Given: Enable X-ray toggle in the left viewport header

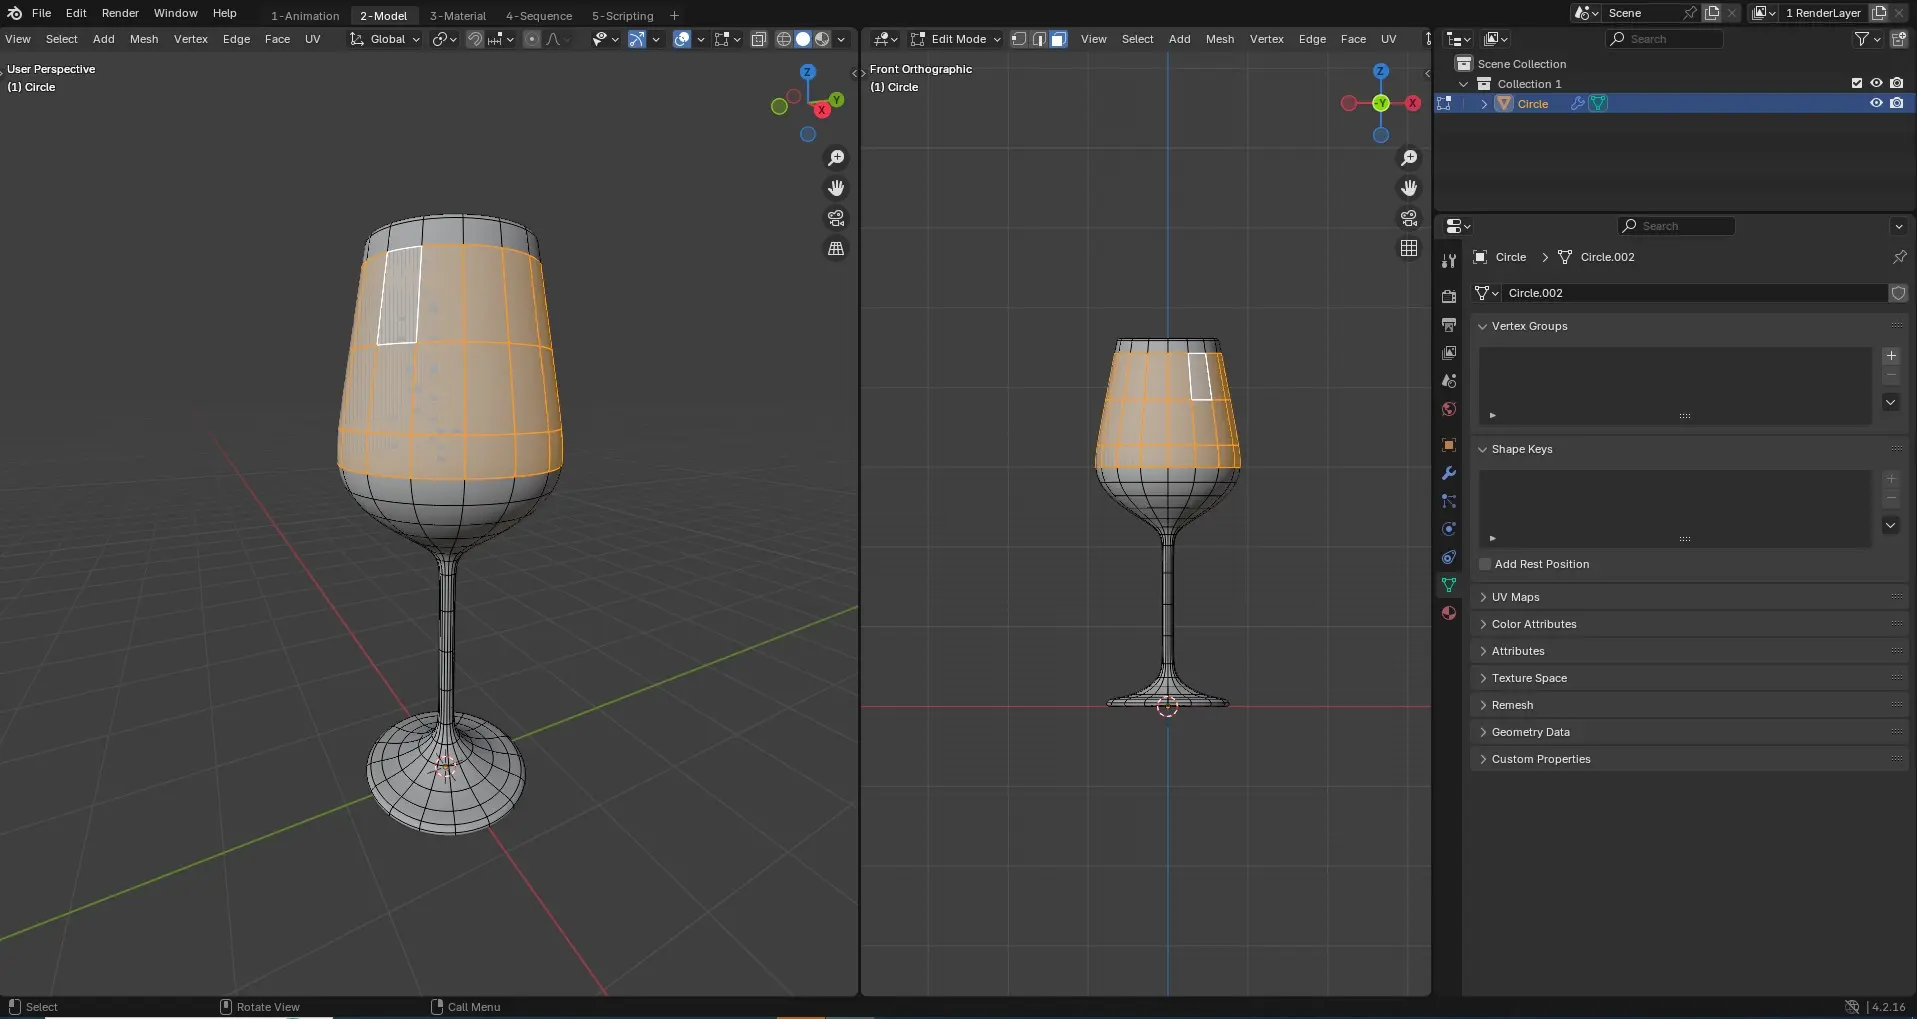Looking at the screenshot, I should point(759,39).
